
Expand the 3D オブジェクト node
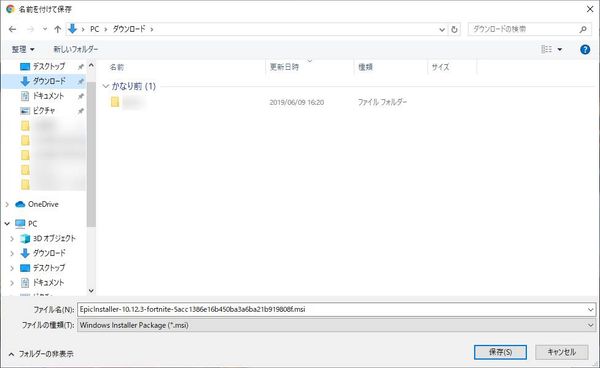(x=12, y=238)
